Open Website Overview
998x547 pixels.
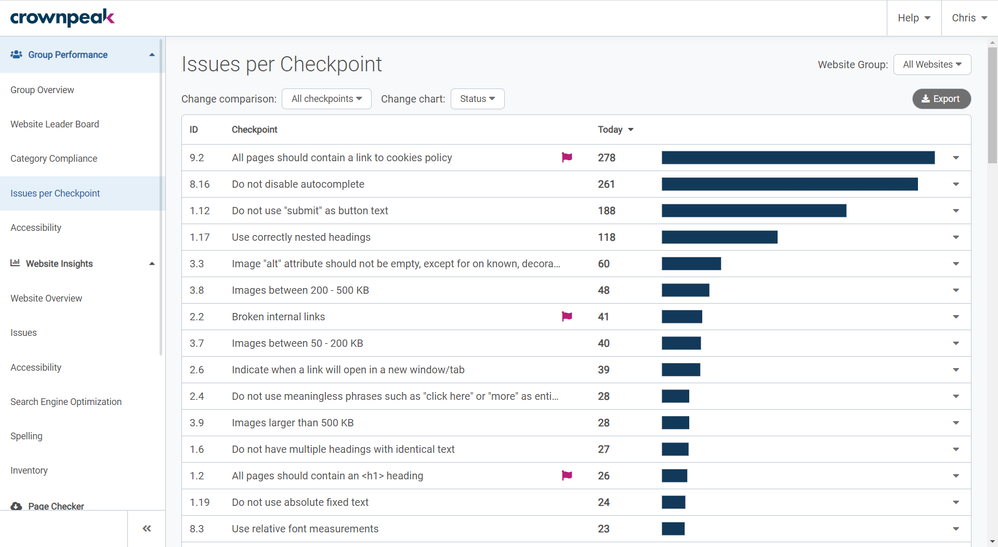tap(46, 298)
